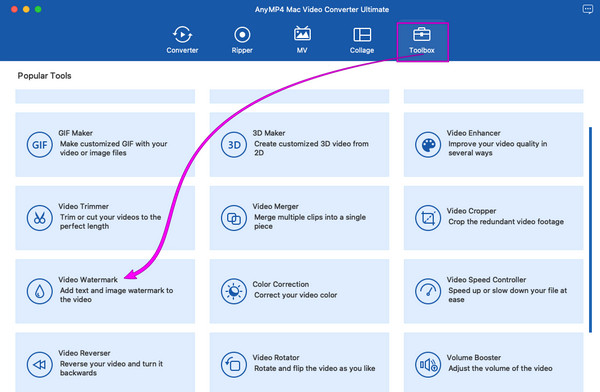Open the GIF Maker tool title
The height and width of the screenshot is (392, 600).
(x=75, y=133)
